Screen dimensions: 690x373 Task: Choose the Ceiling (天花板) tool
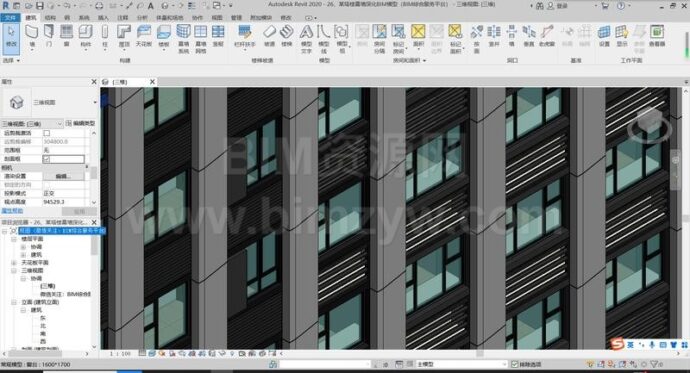pos(143,36)
